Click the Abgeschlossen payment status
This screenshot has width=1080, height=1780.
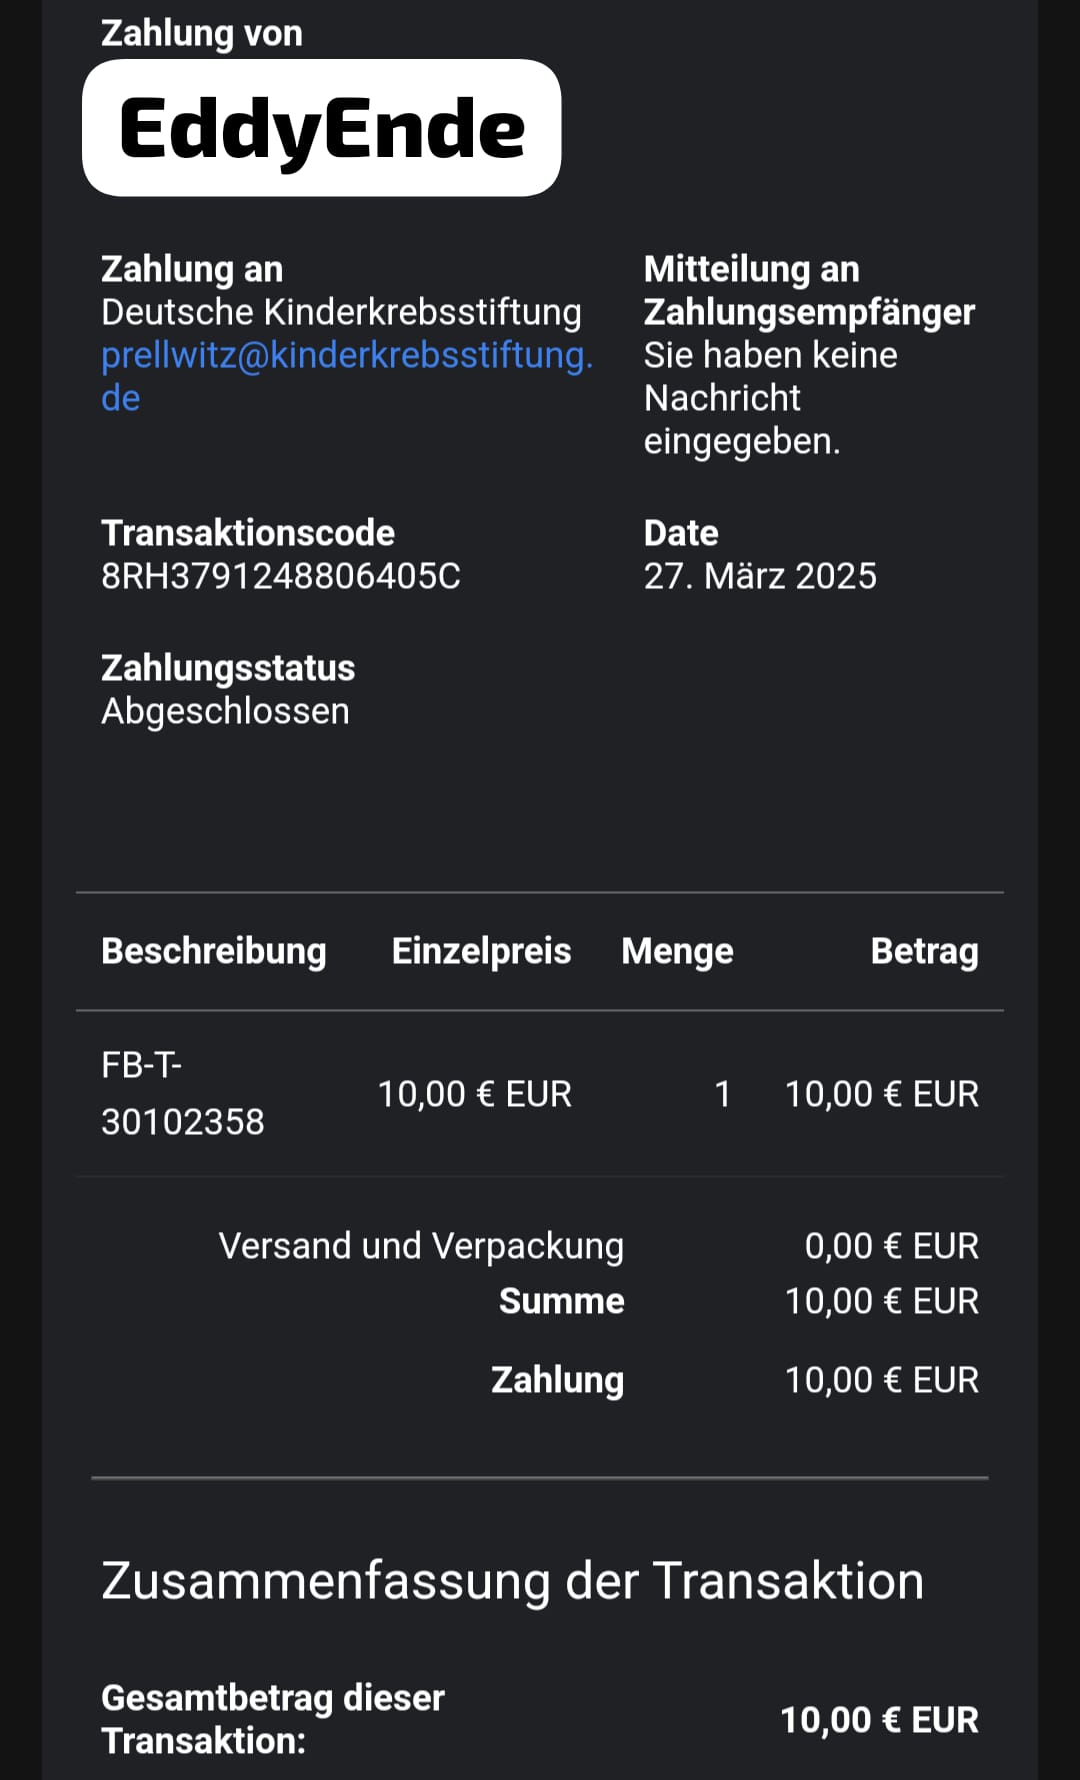click(225, 711)
